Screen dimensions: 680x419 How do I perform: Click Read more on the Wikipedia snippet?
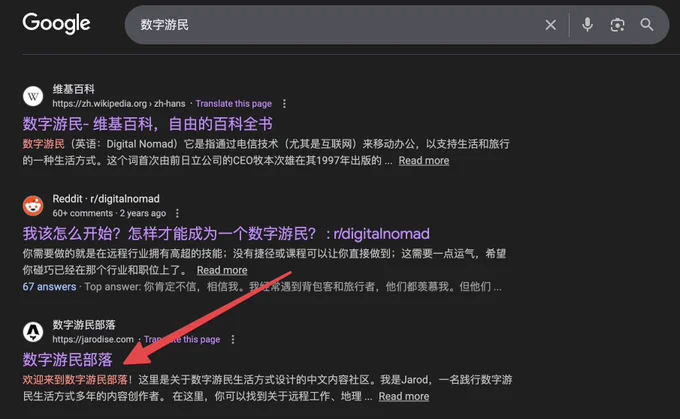[424, 160]
